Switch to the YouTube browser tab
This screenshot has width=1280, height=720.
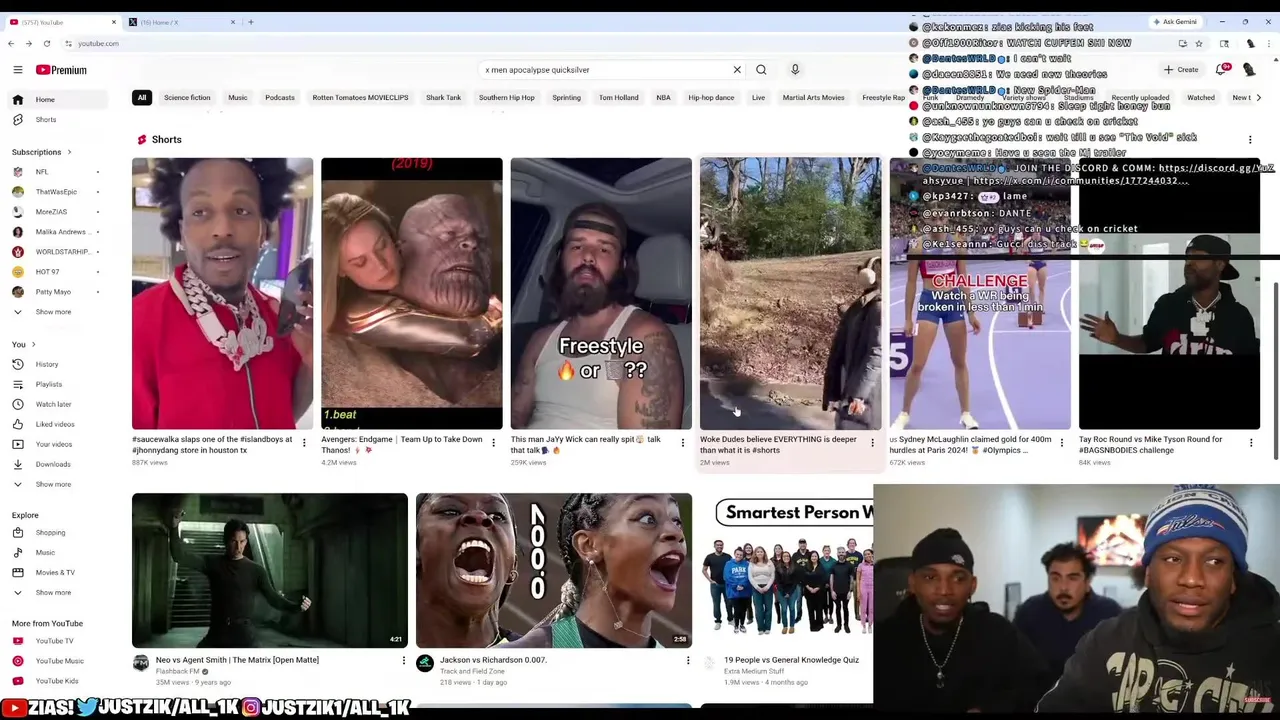(60, 22)
